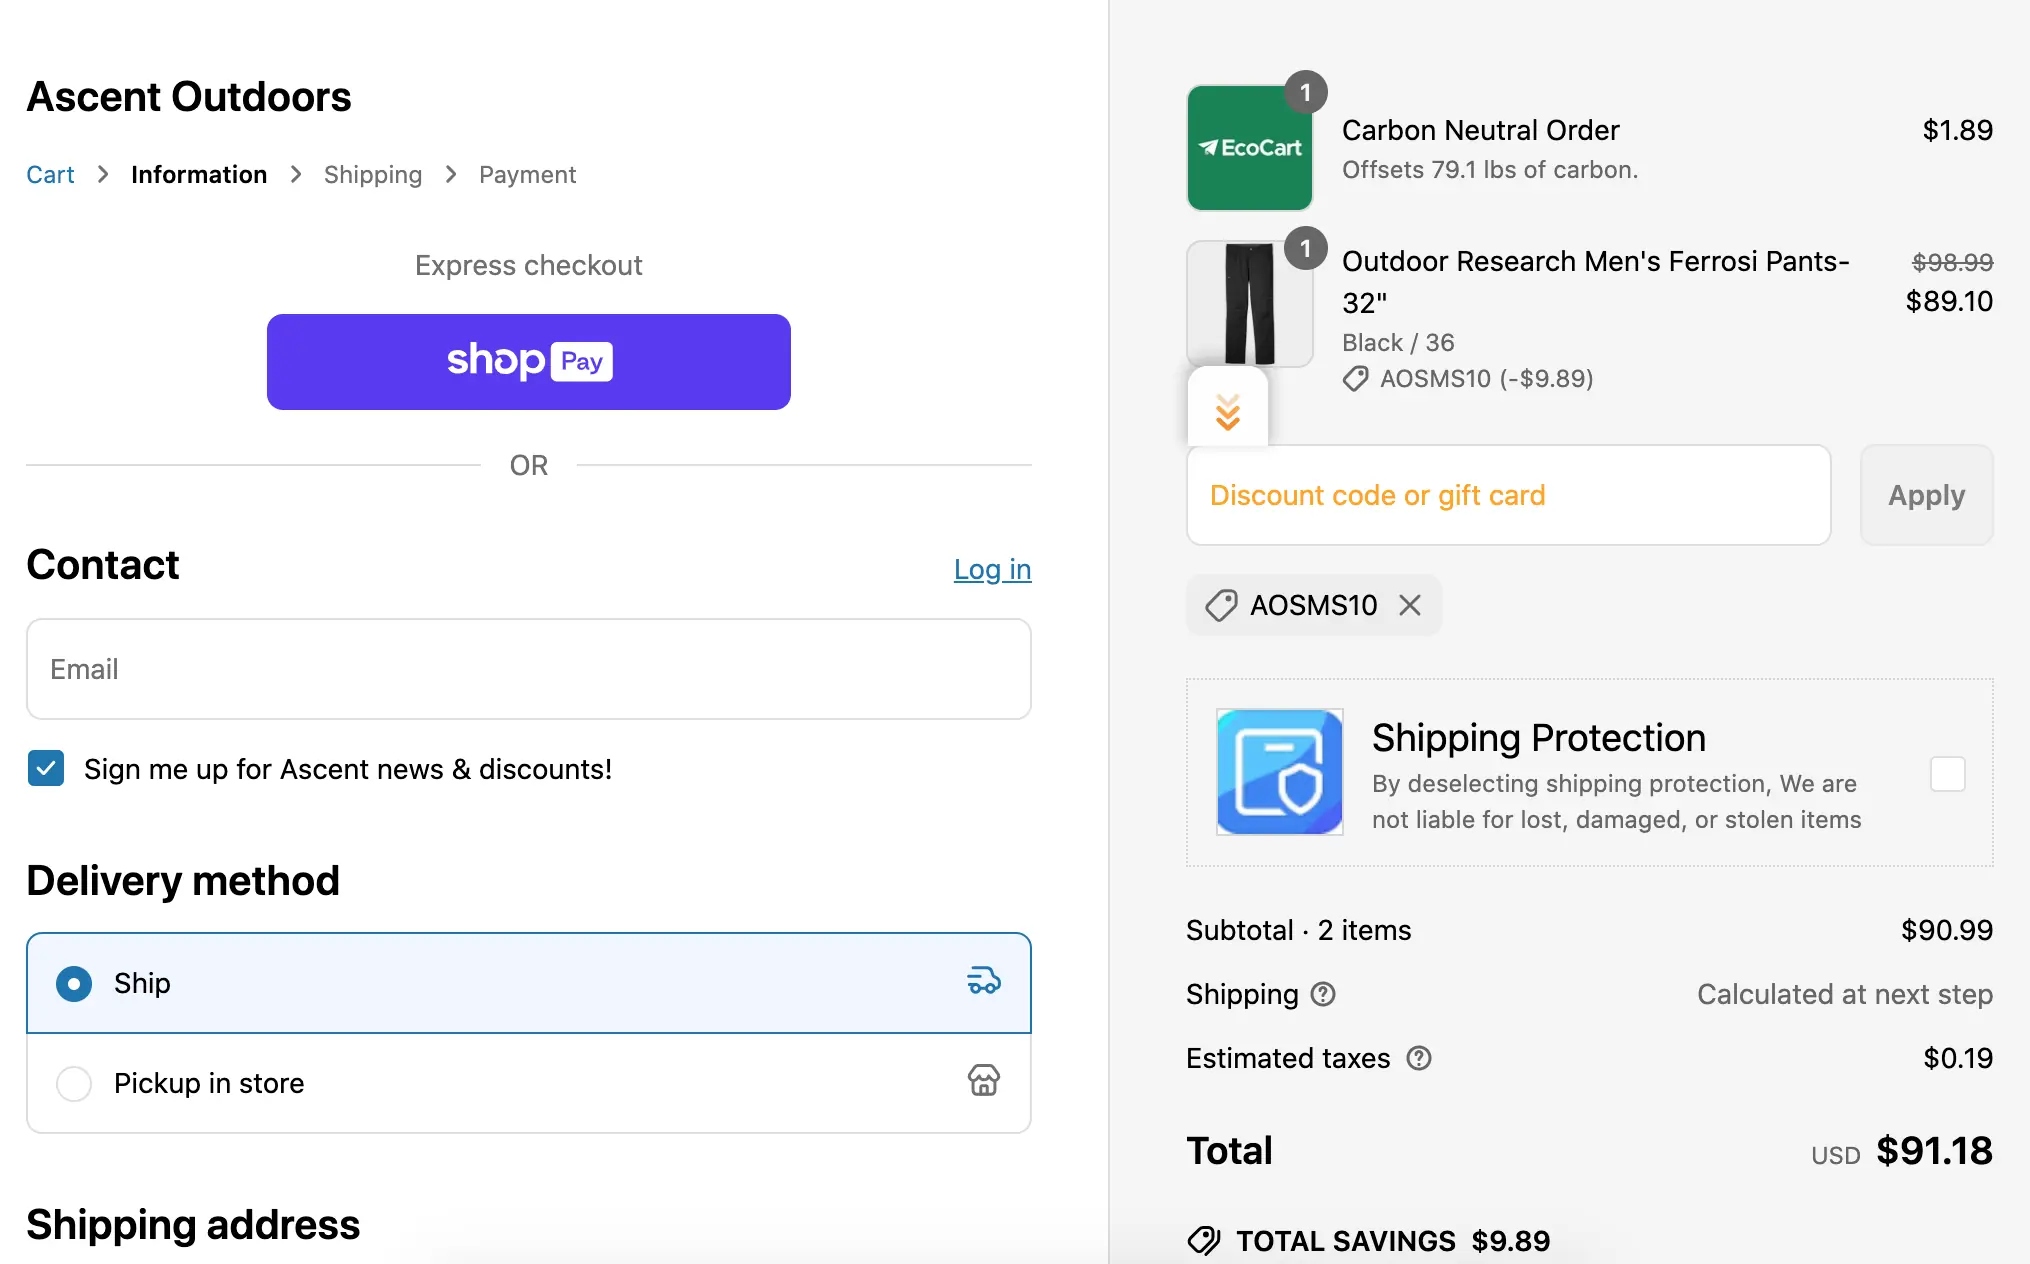Click the chevron after Cart breadcrumb

tap(103, 174)
